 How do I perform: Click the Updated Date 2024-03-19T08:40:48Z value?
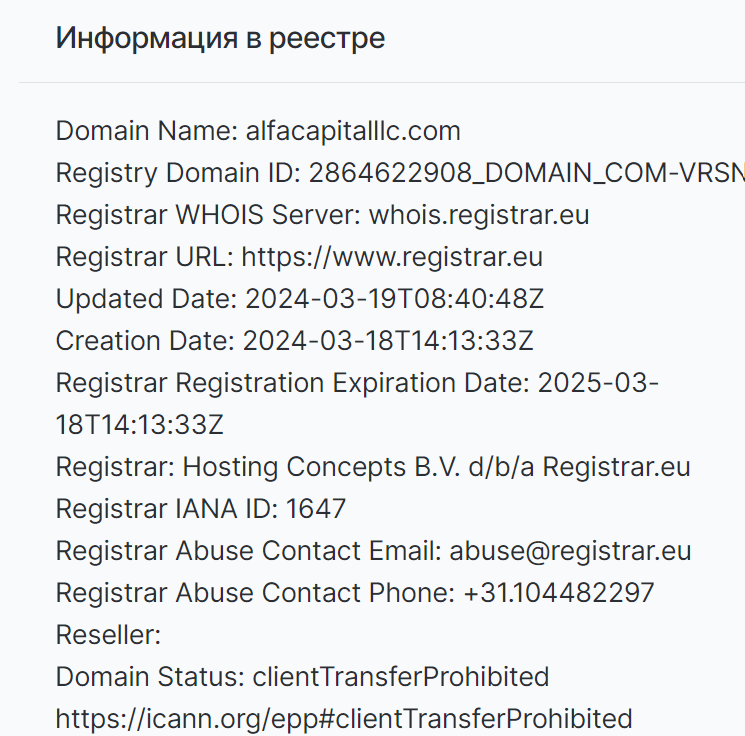[394, 299]
